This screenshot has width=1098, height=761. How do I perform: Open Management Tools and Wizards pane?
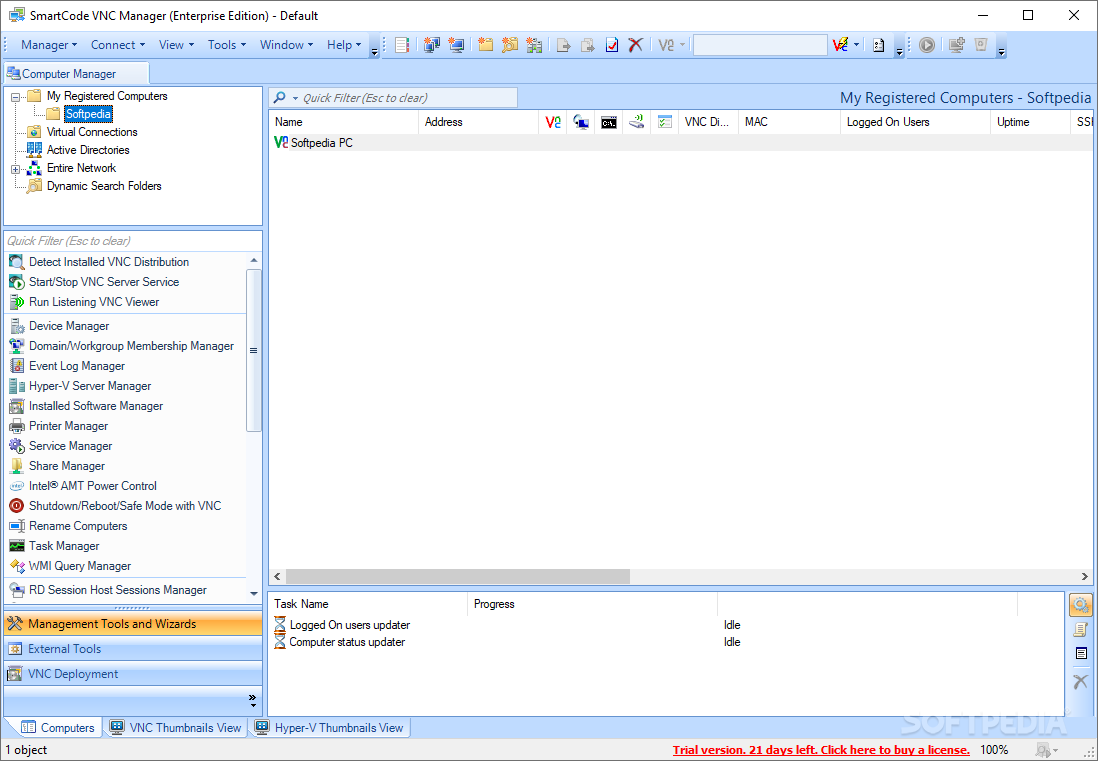[x=133, y=624]
